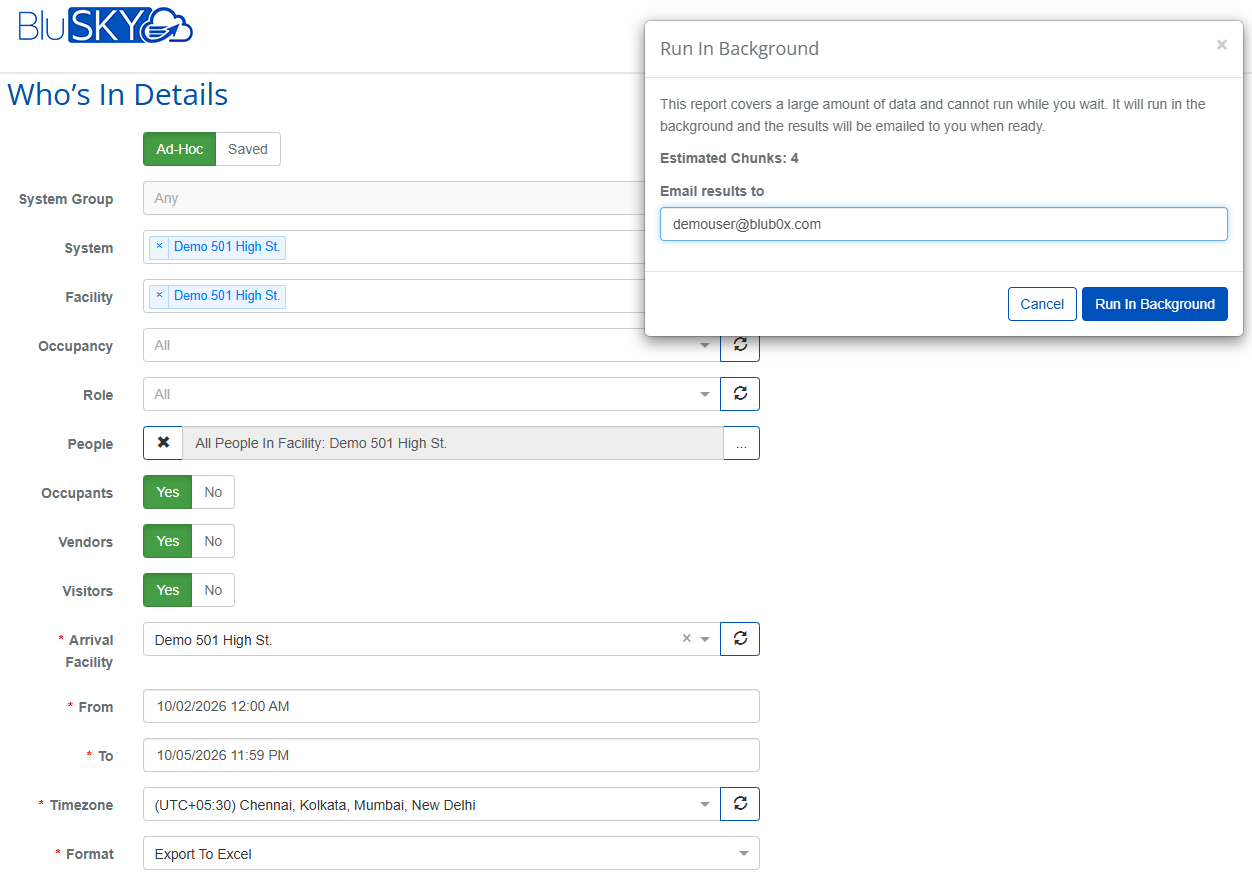Screen dimensions: 1252x881
Task: Open the Occupancy dropdown
Action: (x=432, y=345)
